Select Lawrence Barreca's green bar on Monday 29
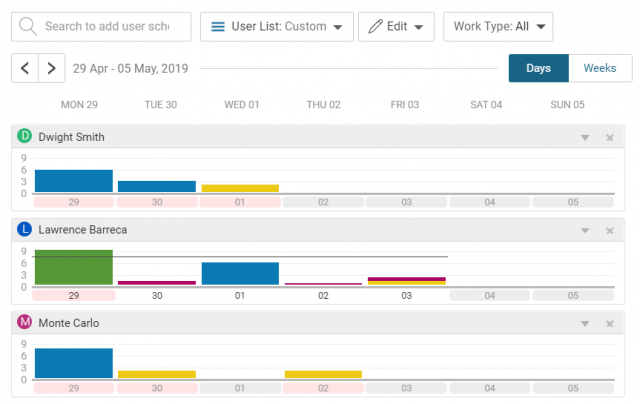 (73, 267)
